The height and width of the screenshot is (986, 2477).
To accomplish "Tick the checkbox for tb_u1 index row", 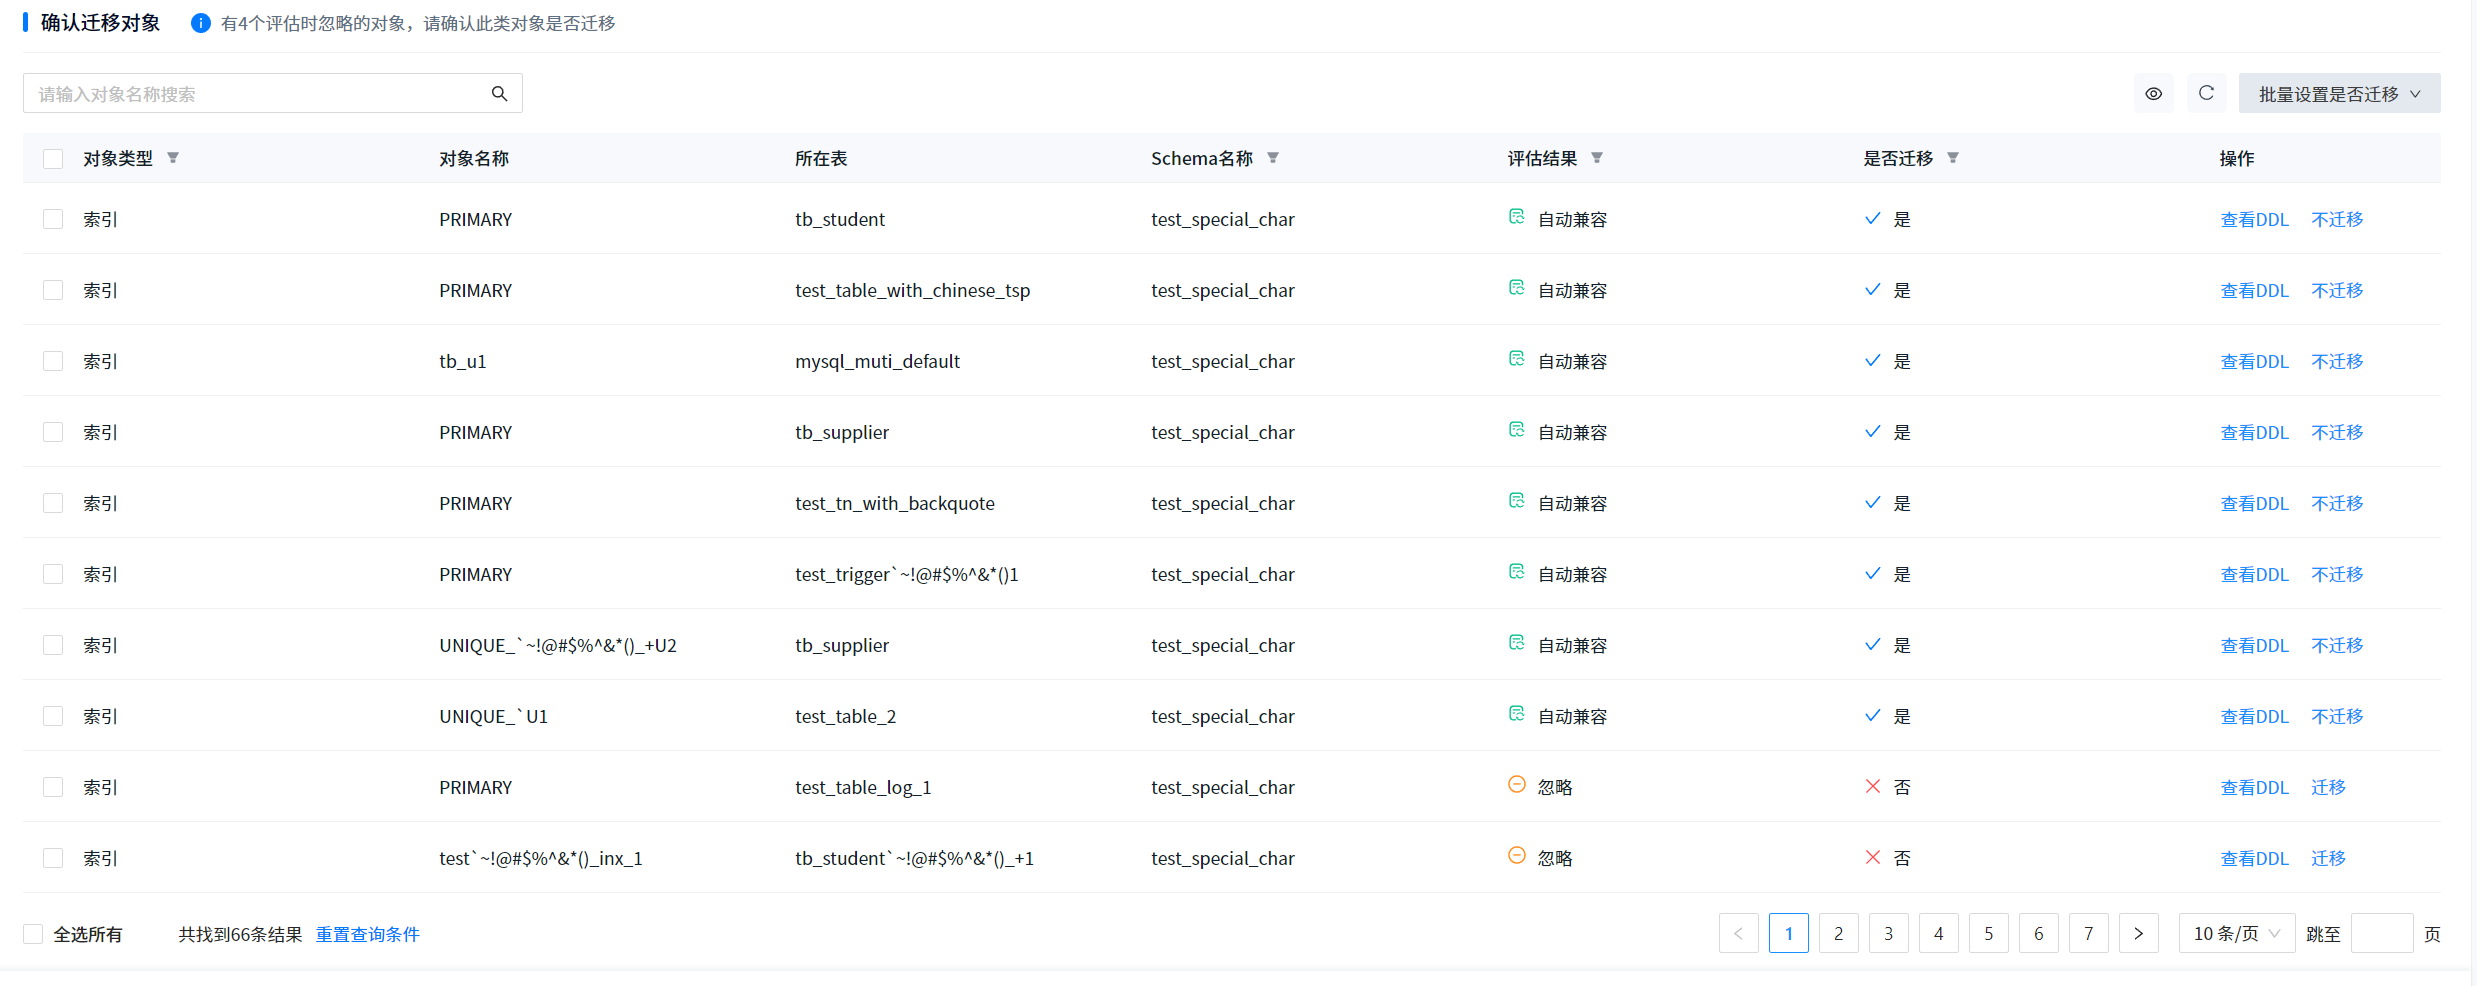I will 53,361.
